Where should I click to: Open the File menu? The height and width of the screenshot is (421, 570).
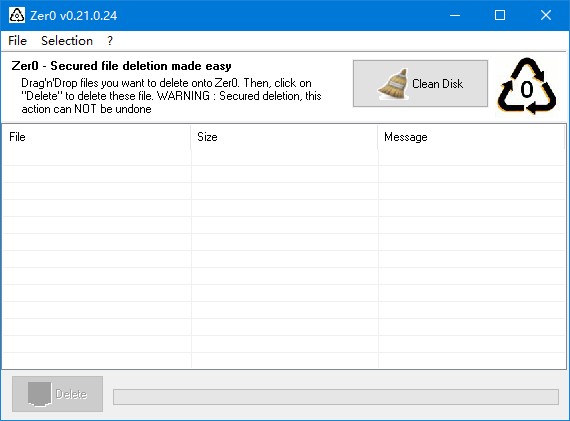(17, 41)
